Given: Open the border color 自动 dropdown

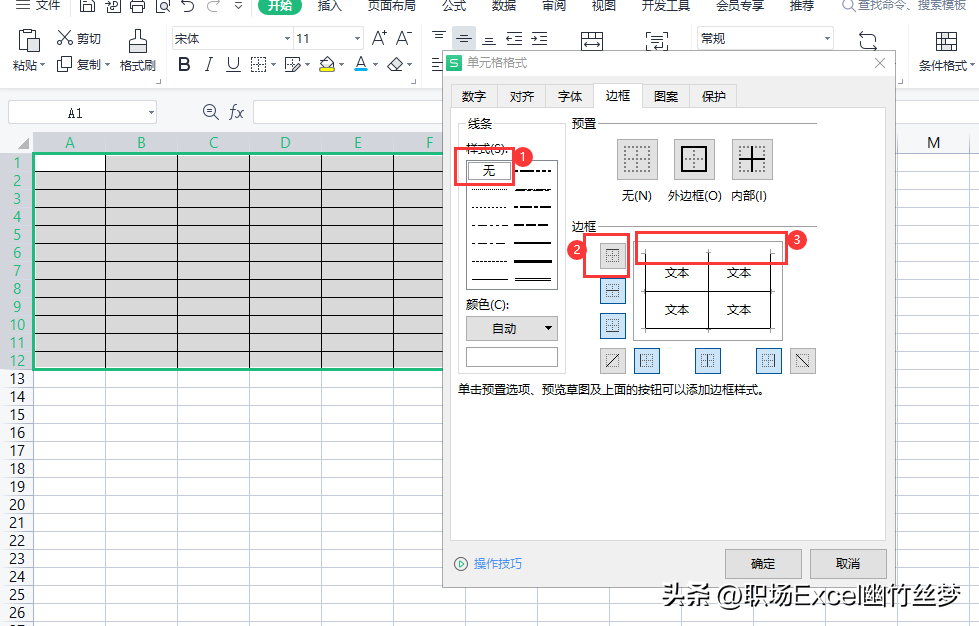Looking at the screenshot, I should click(511, 328).
